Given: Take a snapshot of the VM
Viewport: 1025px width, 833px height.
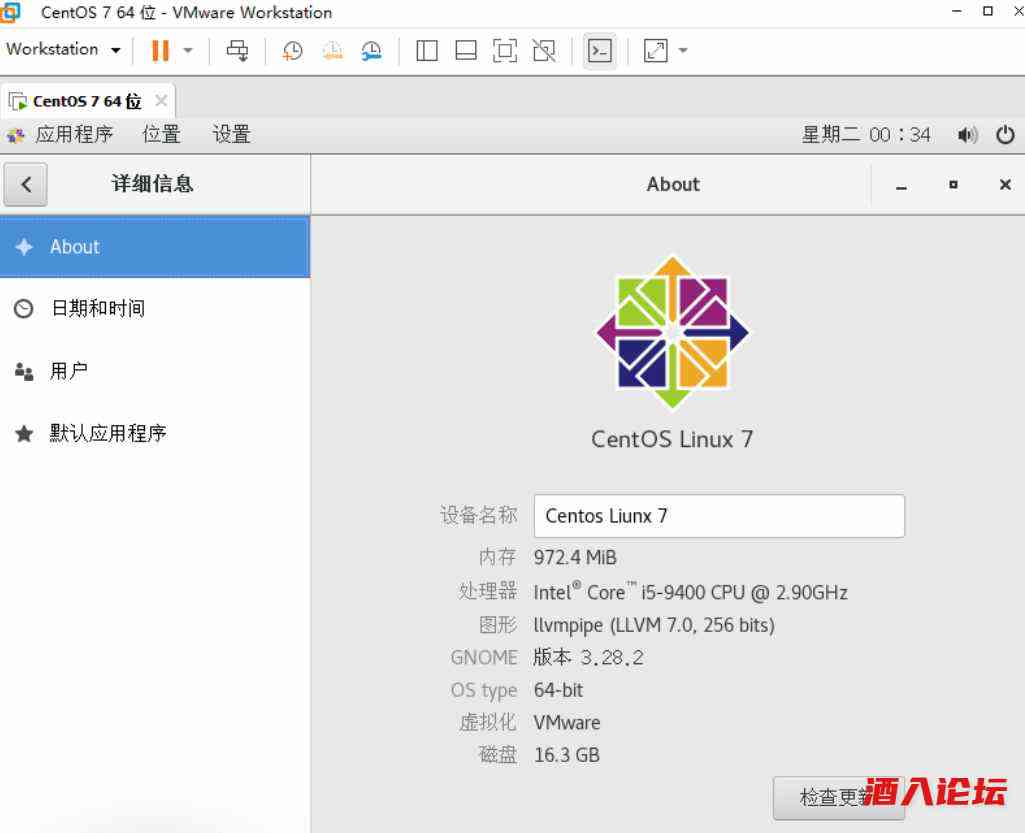Looking at the screenshot, I should (x=292, y=50).
